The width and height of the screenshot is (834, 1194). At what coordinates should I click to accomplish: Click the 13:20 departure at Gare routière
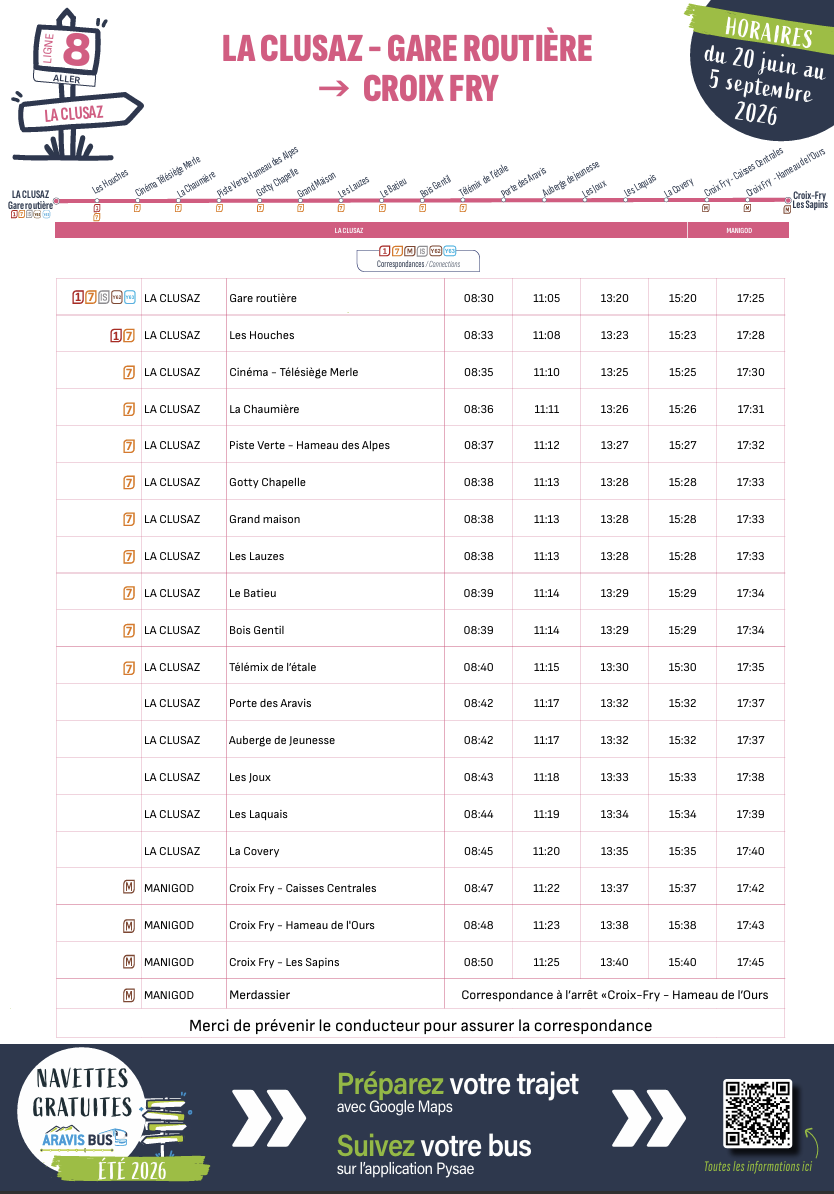[614, 298]
